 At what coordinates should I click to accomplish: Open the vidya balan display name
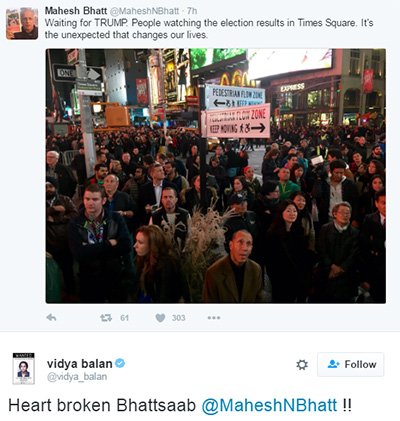[x=80, y=363]
